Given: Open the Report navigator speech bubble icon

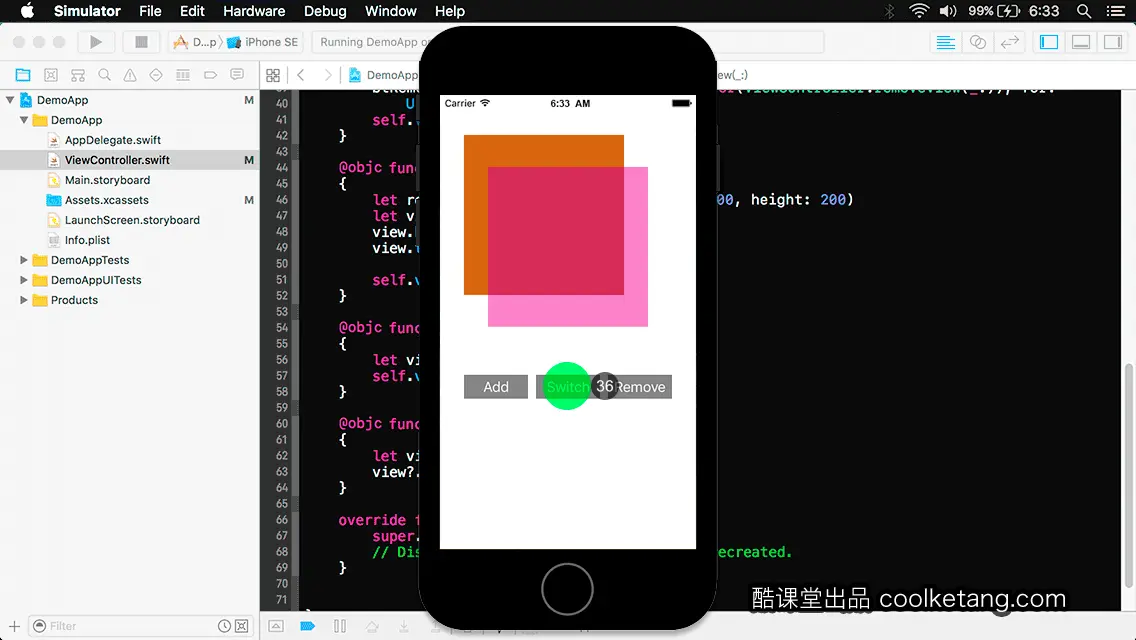Looking at the screenshot, I should click(x=237, y=75).
